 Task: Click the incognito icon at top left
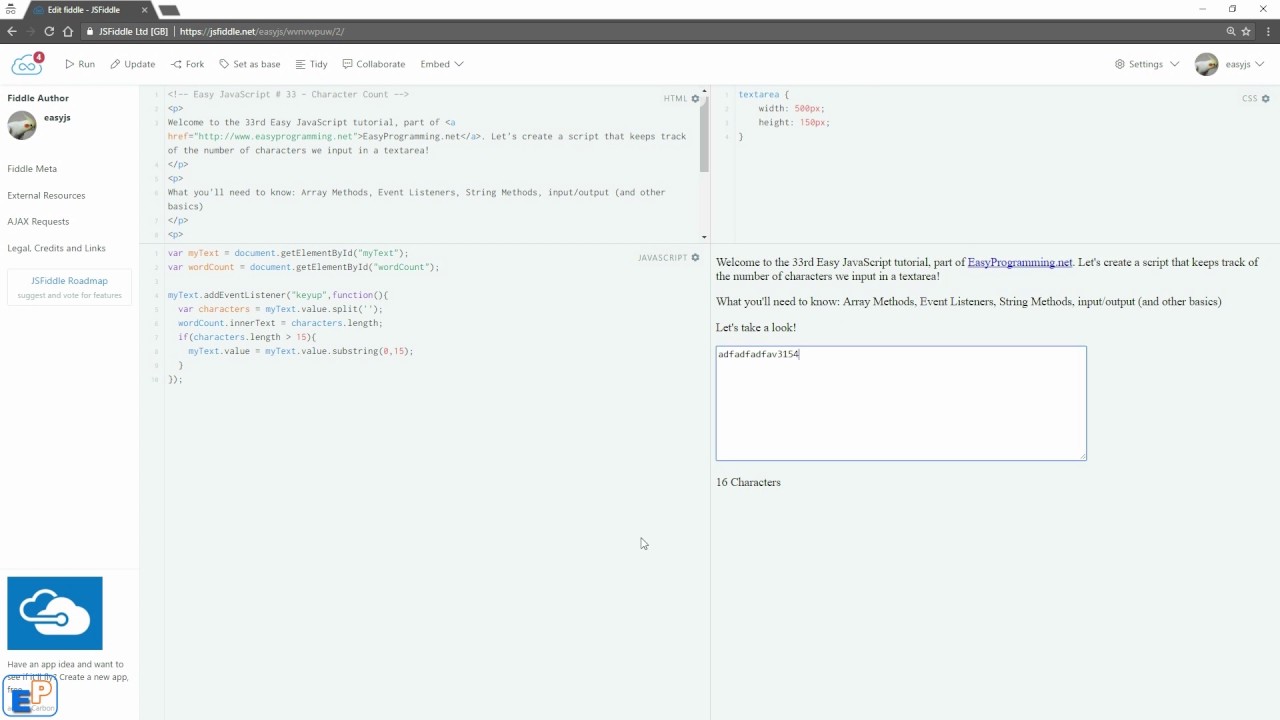tap(11, 9)
